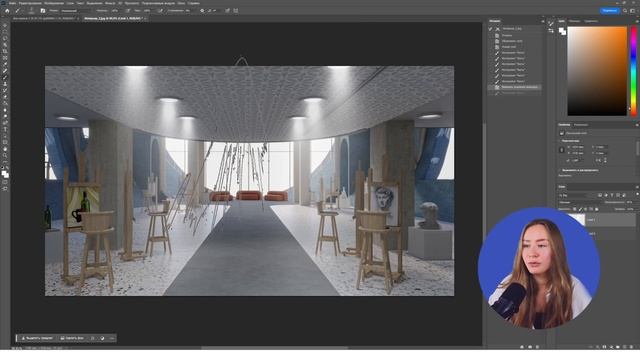Toggle lock image pixels brush icon
The height and width of the screenshot is (360, 640).
tap(580, 209)
